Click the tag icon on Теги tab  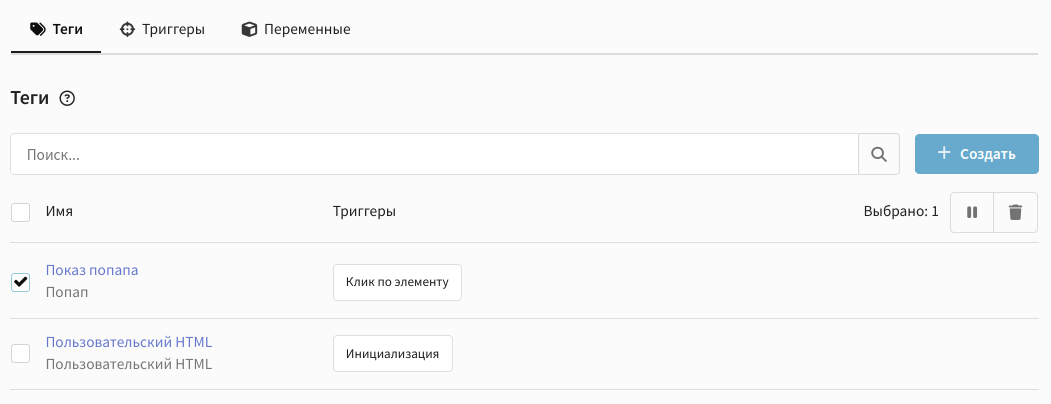38,29
